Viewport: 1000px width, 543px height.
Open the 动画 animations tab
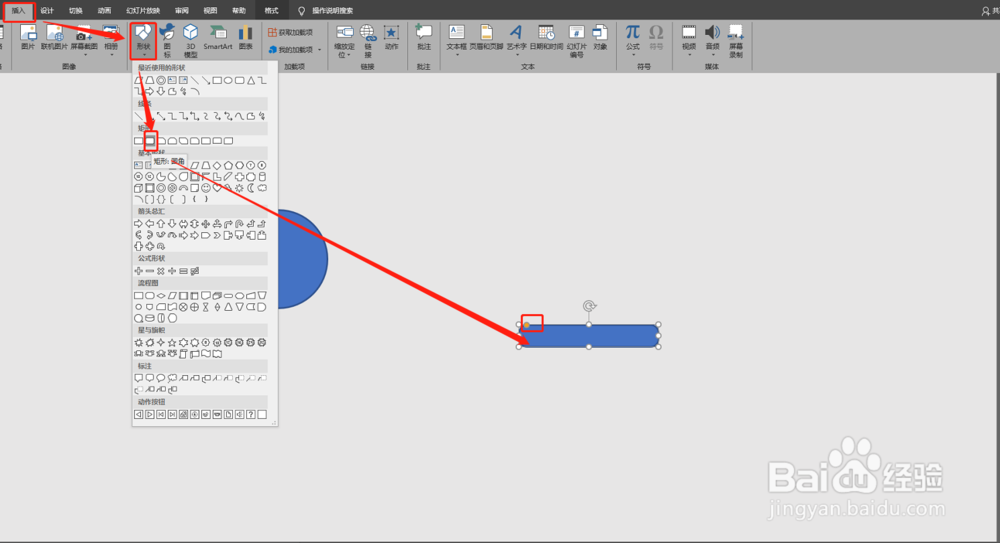104,10
